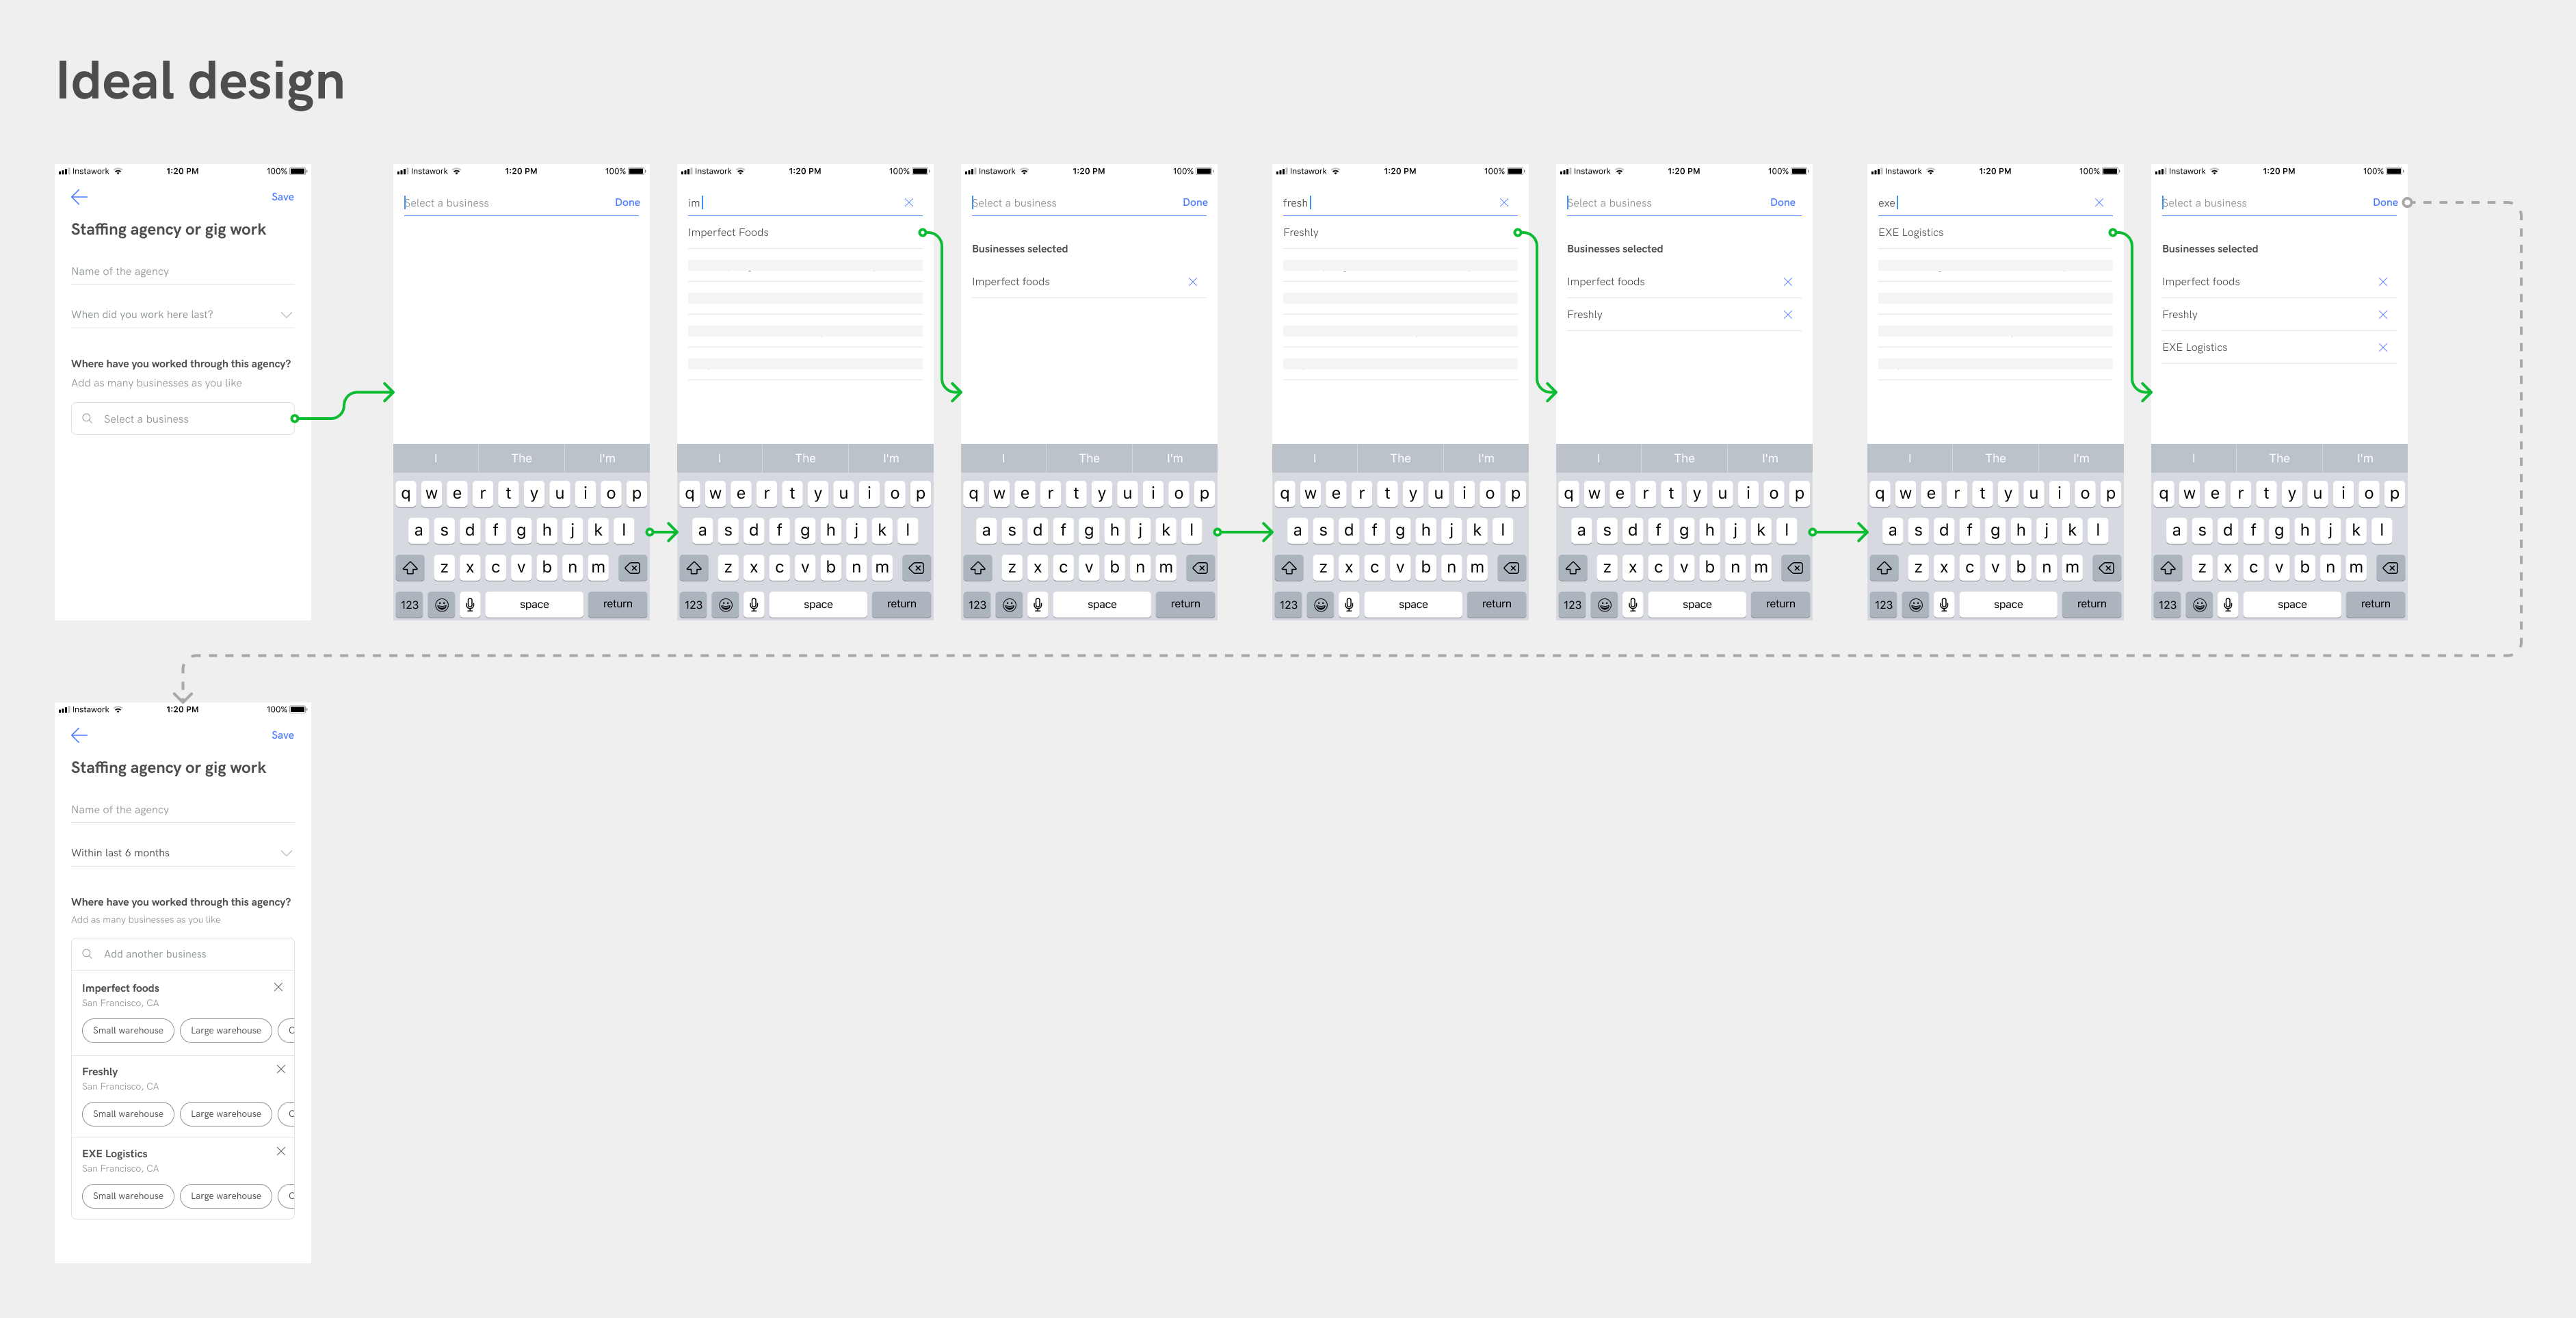Tap 123 key on the 'fresh' screen keyboard
This screenshot has height=1318, width=2576.
1289,604
